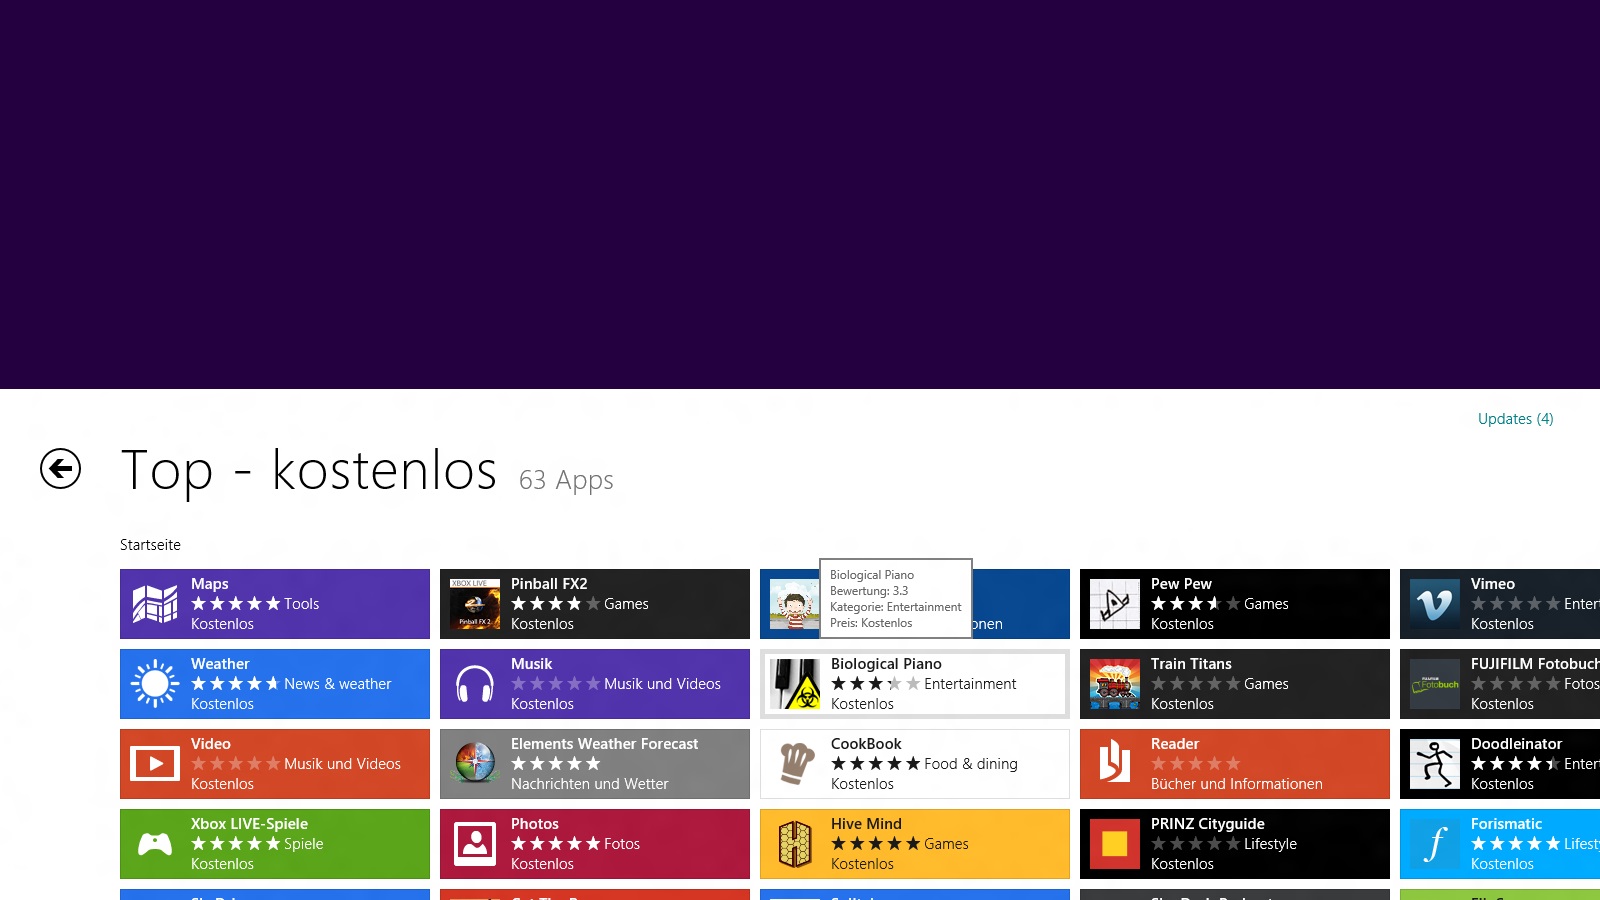1600x900 pixels.
Task: Click the cartoon chef app icon under tooltip
Action: 795,604
